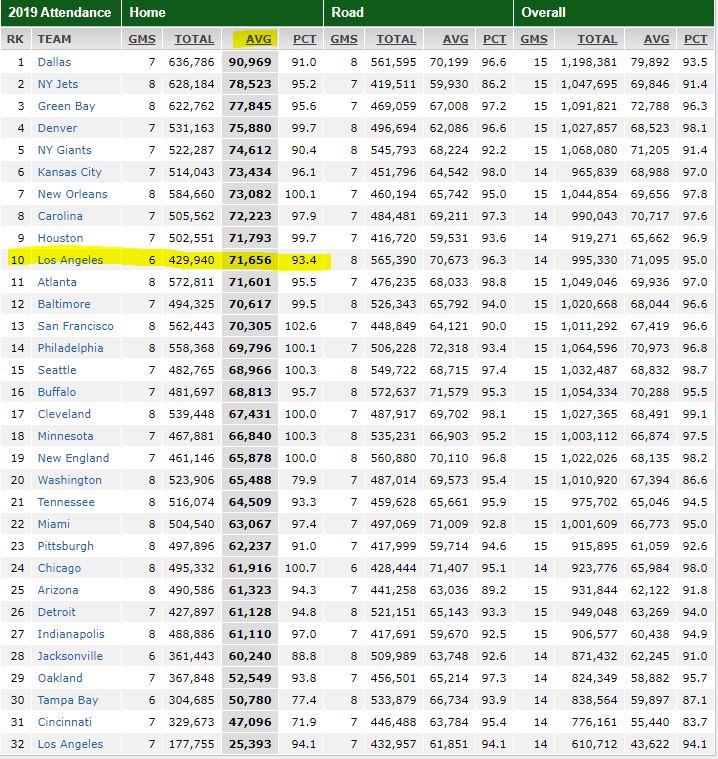This screenshot has width=718, height=759.
Task: Sort by Road AVG column header
Action: (x=455, y=39)
